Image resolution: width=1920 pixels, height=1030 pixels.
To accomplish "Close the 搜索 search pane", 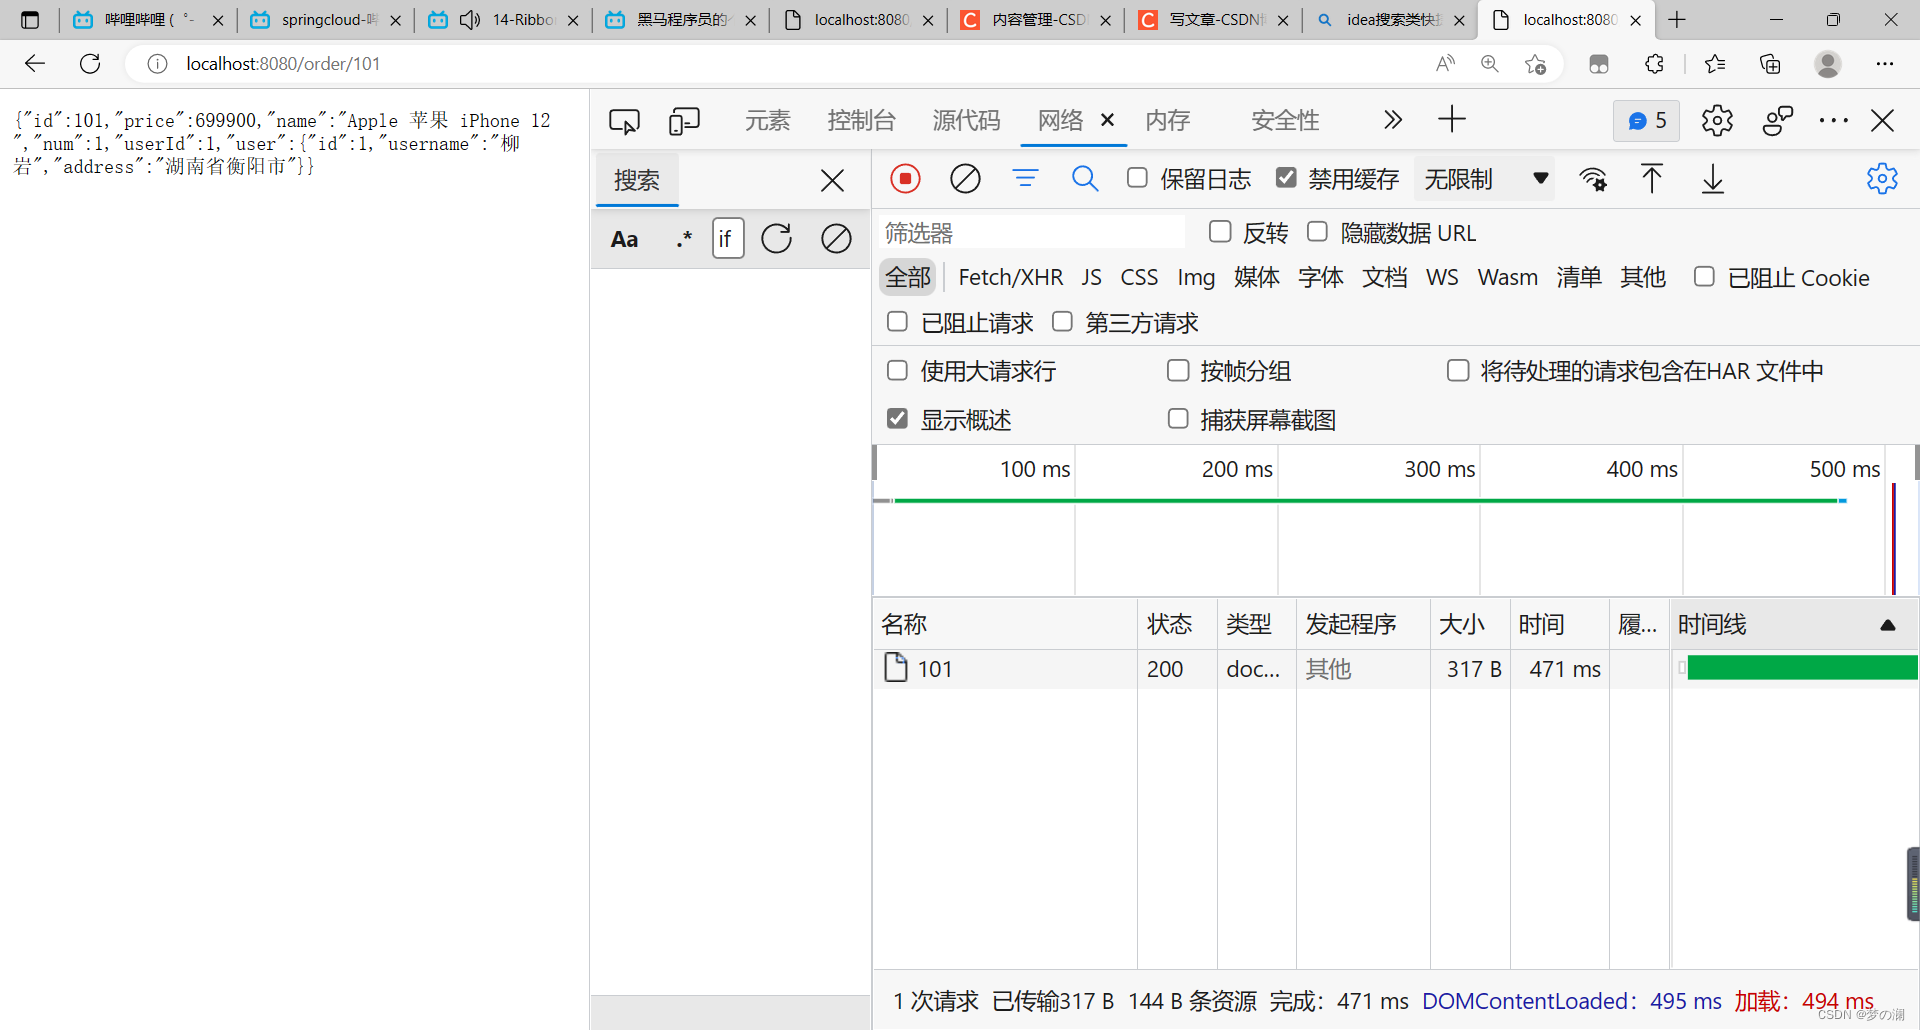I will (832, 181).
